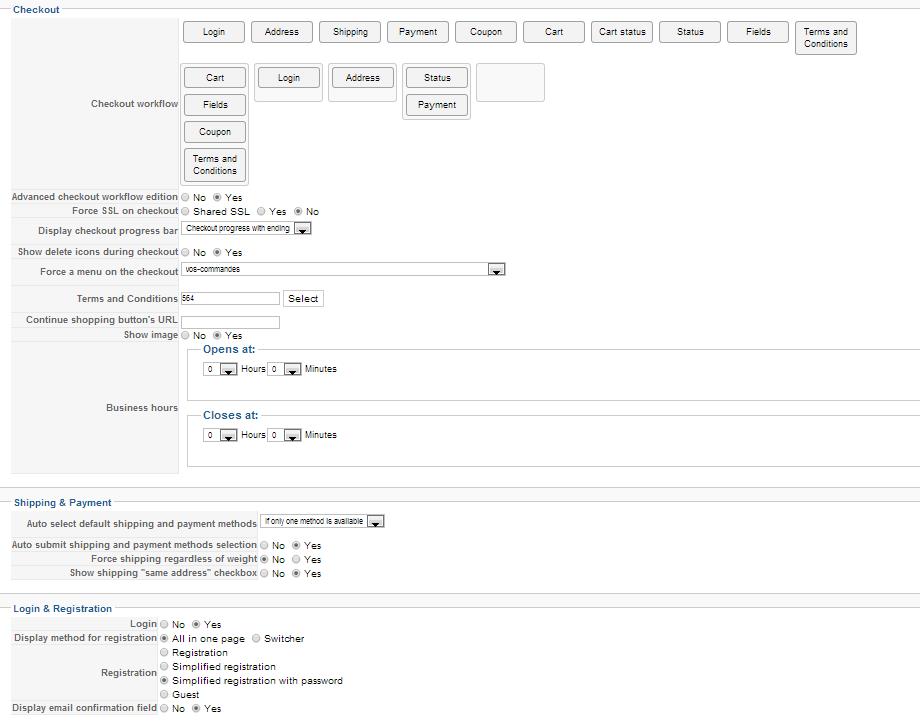Screen dimensions: 920x726
Task: Select the Guest registration option
Action: 164,695
